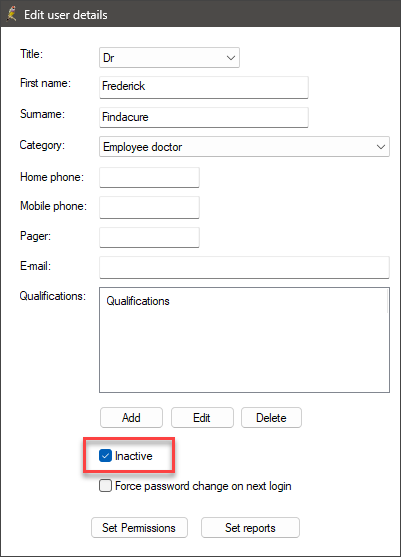This screenshot has width=401, height=557.
Task: Click the Mobile phone text field
Action: [x=150, y=207]
